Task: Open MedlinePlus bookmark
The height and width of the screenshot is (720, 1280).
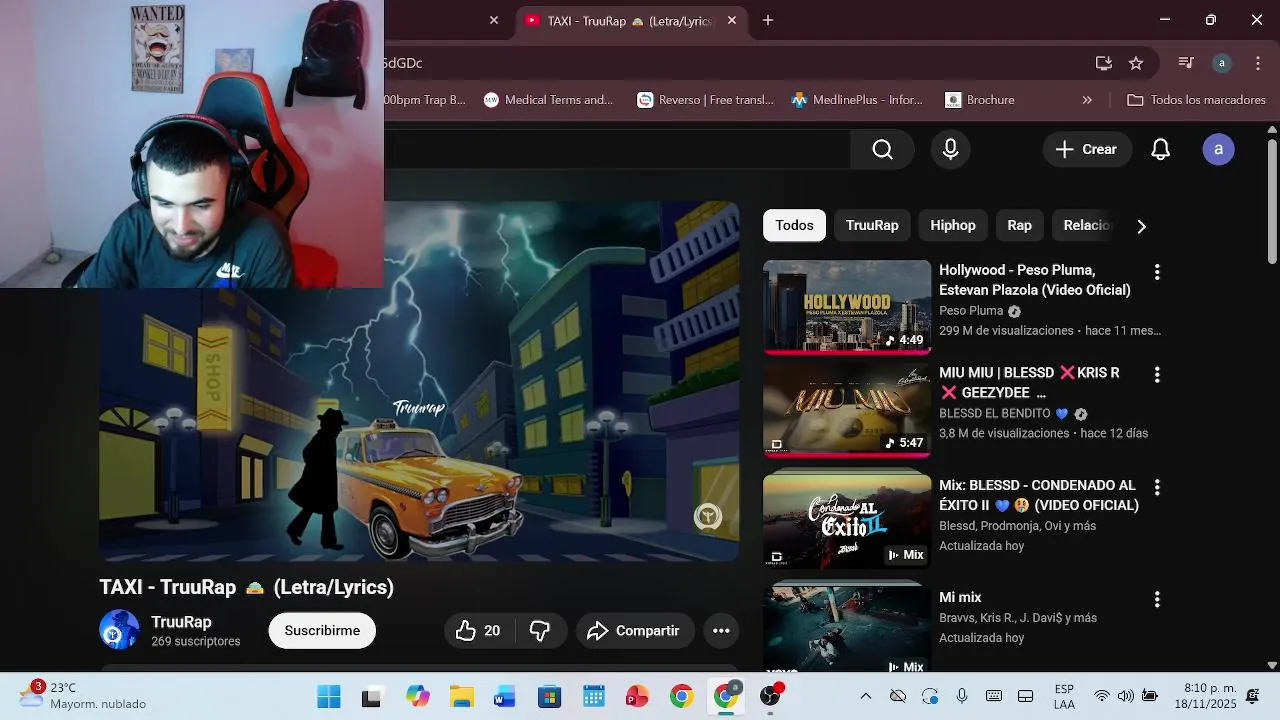Action: pos(857,100)
